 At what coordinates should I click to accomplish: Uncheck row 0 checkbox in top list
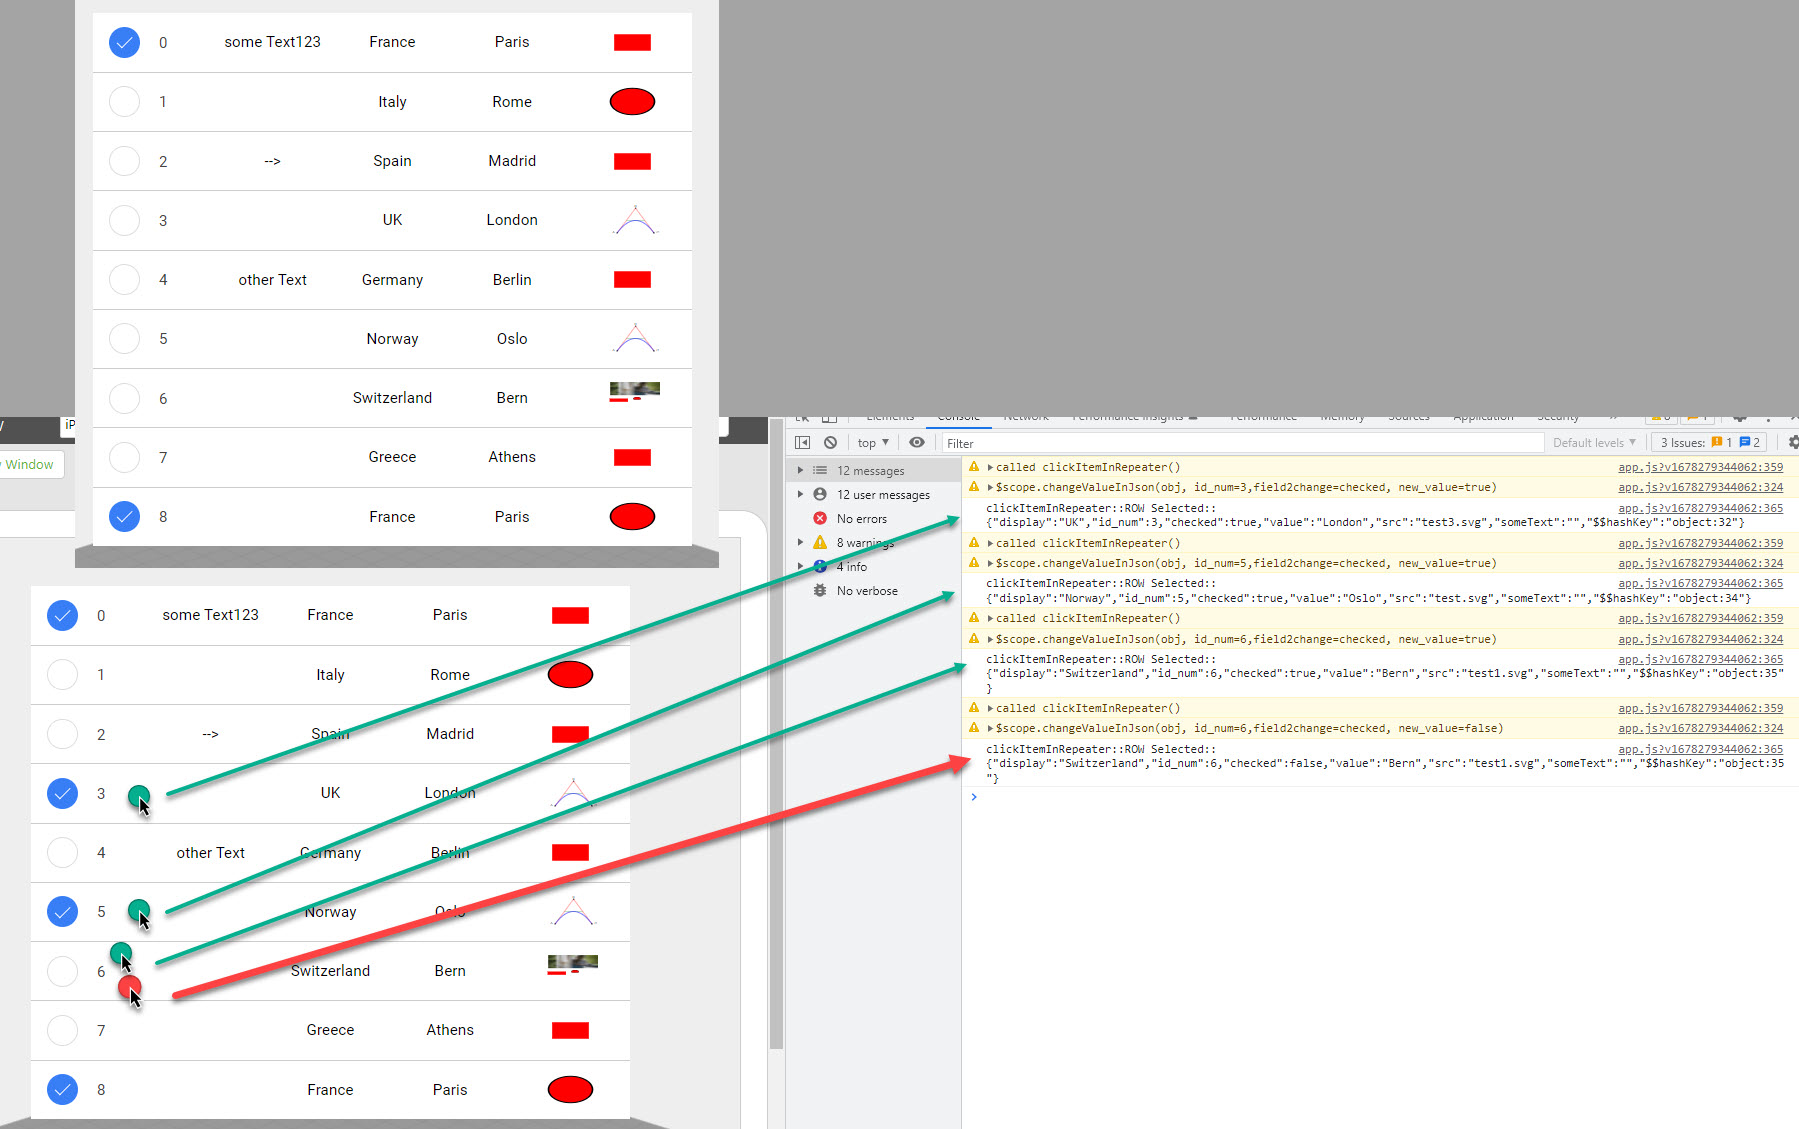pyautogui.click(x=124, y=42)
